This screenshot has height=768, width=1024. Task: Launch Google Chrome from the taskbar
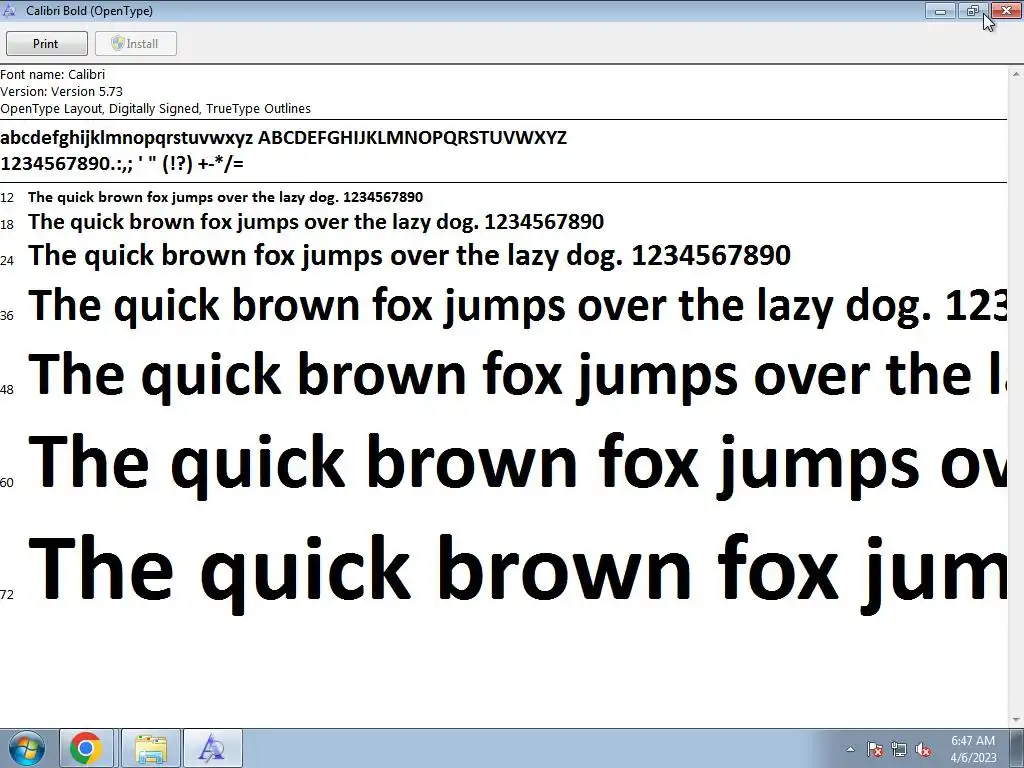(86, 748)
